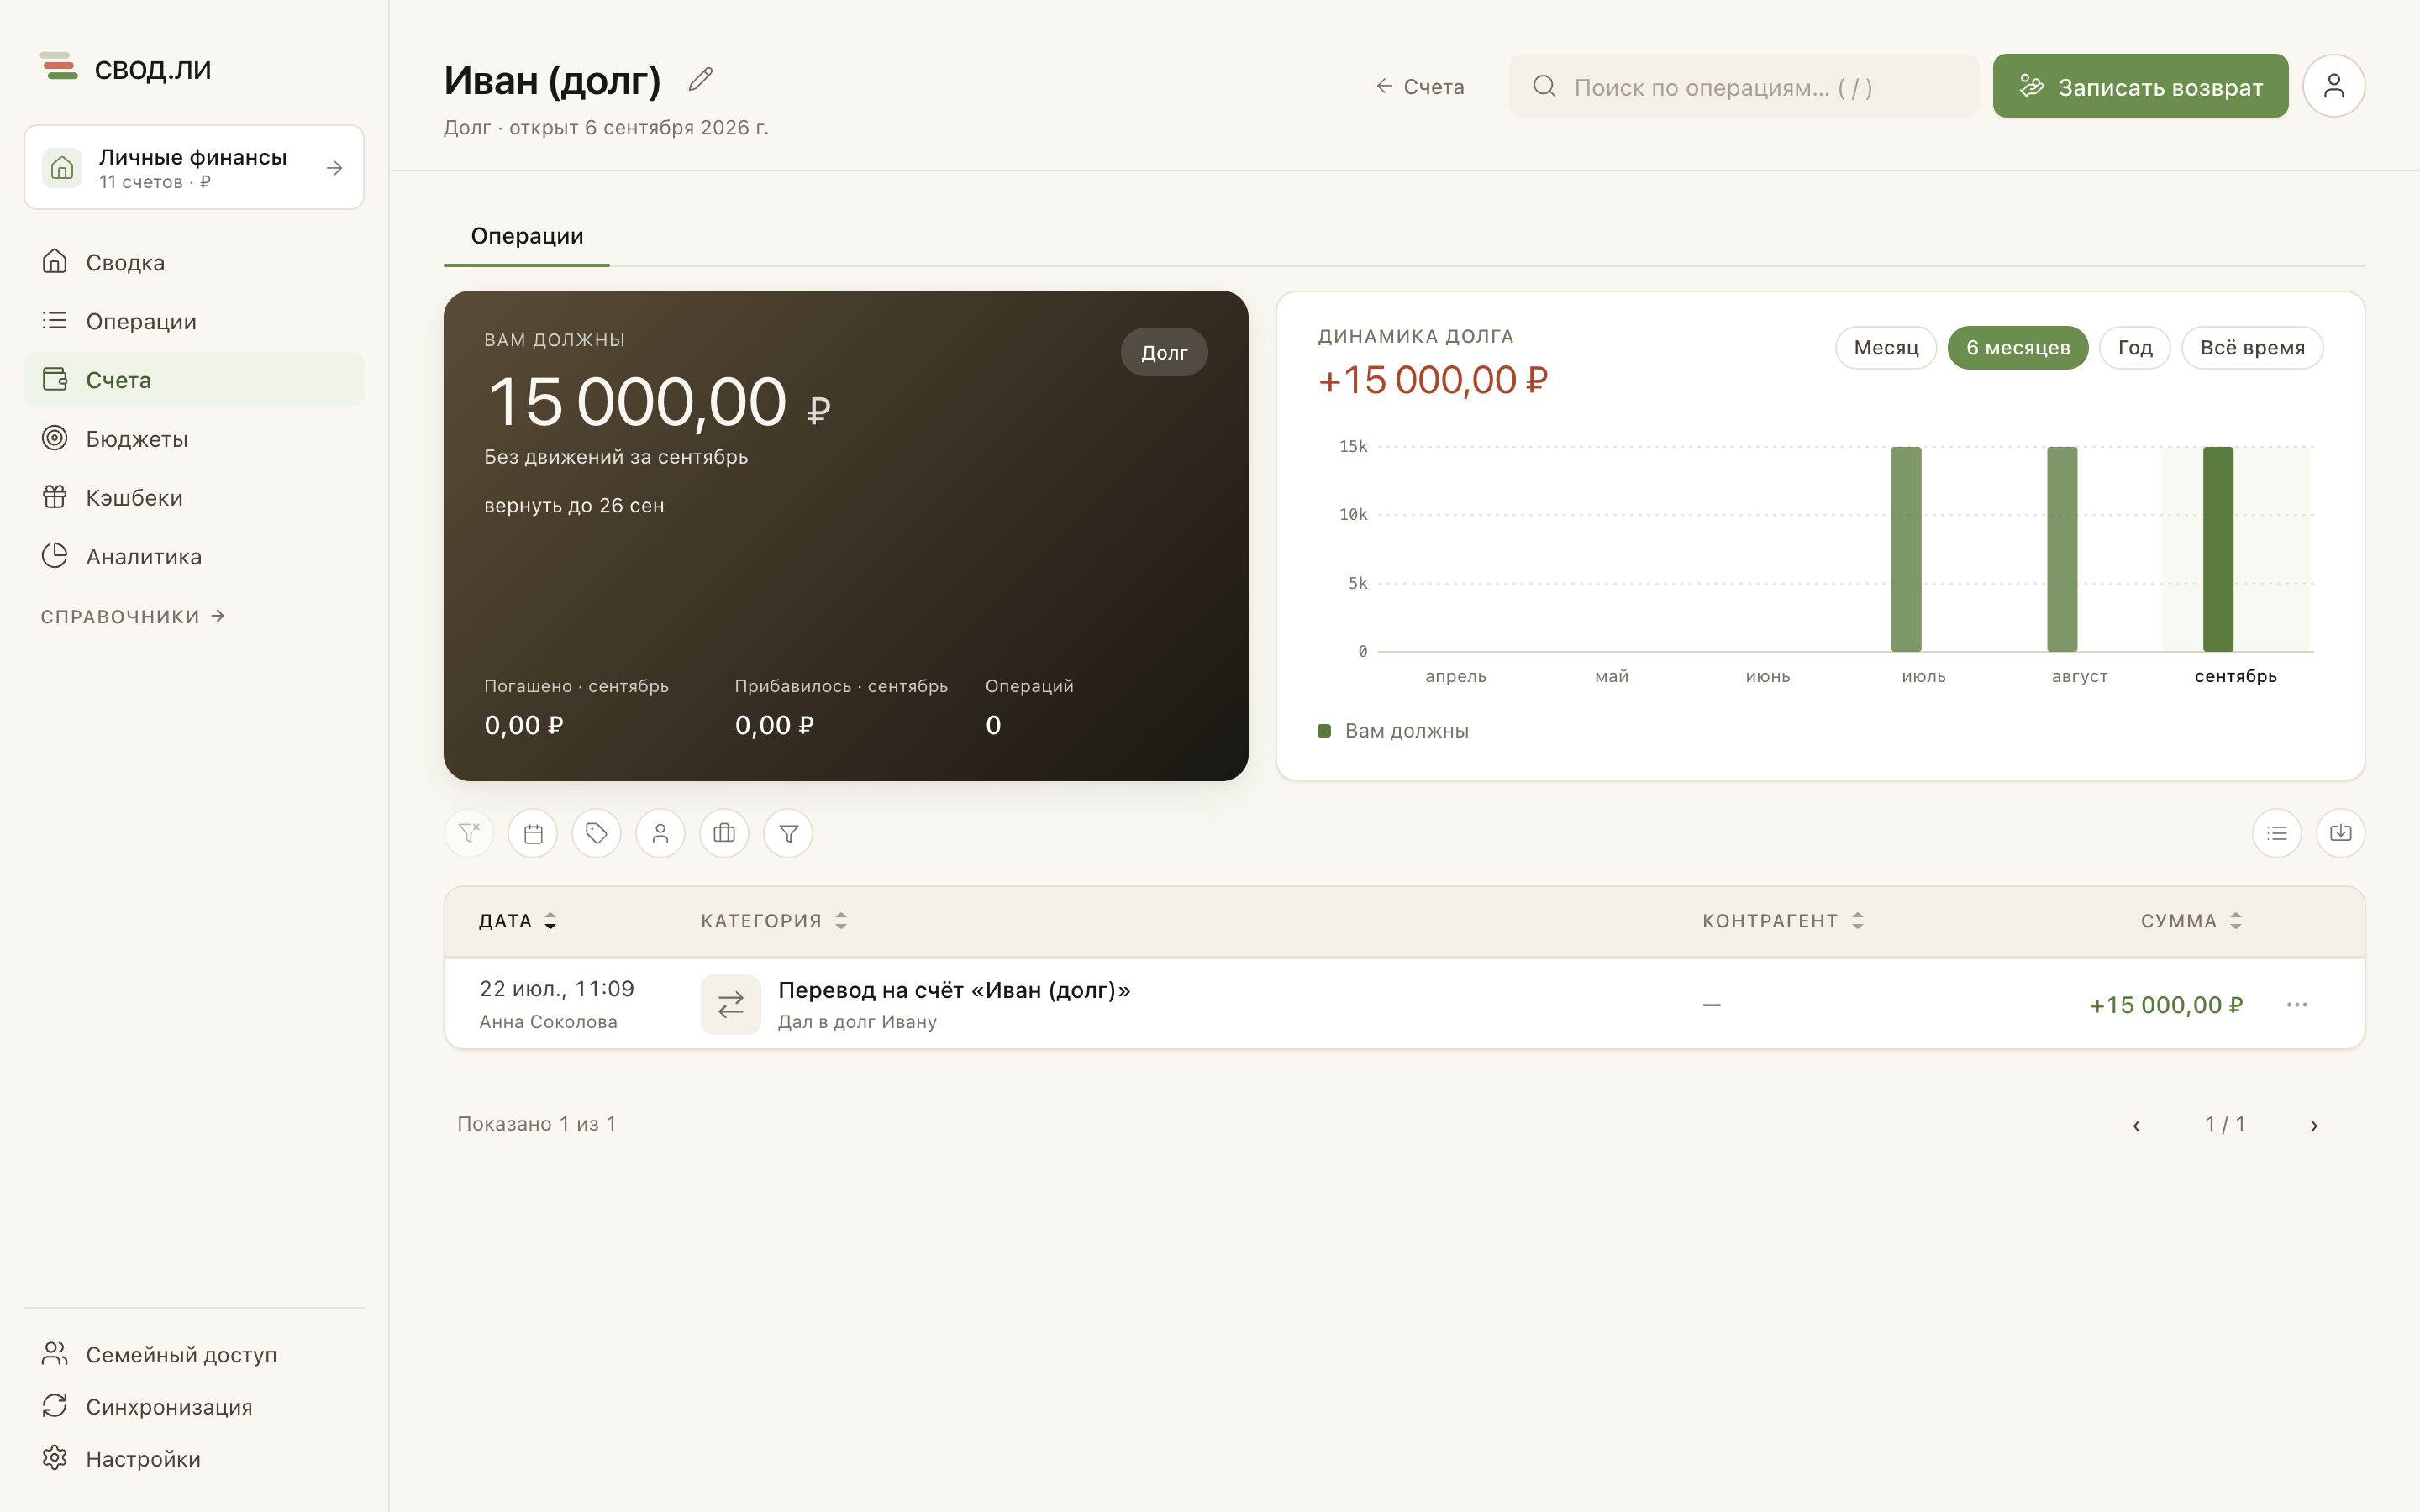2420x1512 pixels.
Task: Click the pencil icon to rename the account
Action: 700,79
